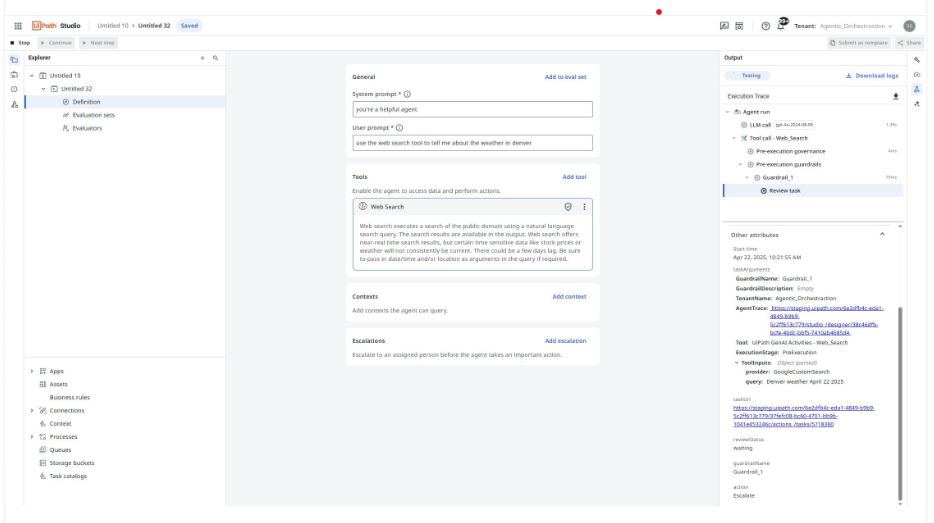Stop the running execution

(x=19, y=43)
